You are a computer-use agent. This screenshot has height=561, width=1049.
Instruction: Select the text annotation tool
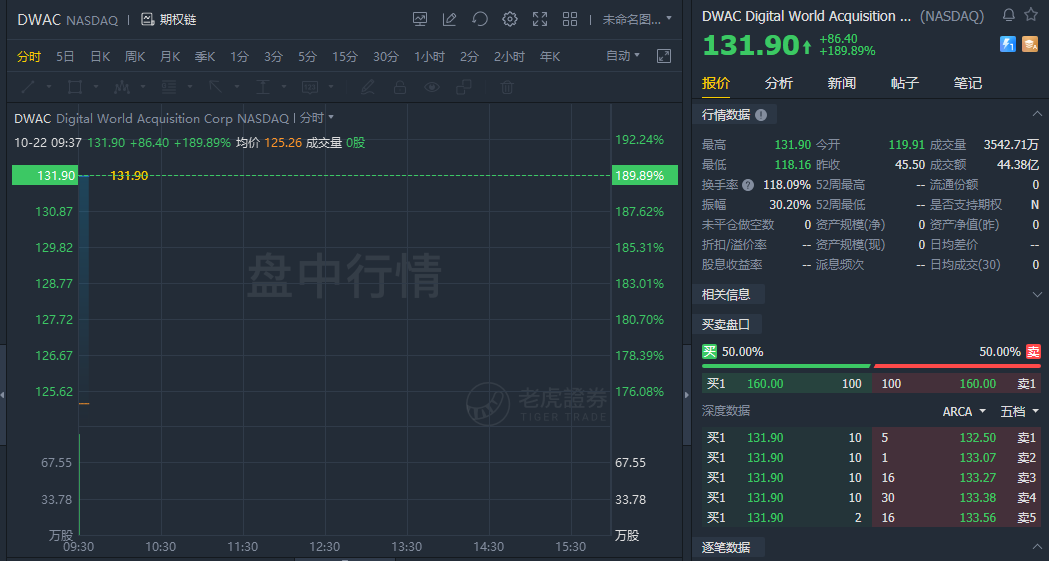click(x=263, y=87)
